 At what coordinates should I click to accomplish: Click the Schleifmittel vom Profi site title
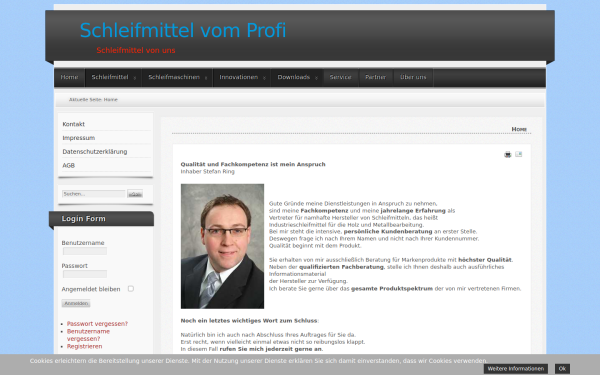point(183,30)
